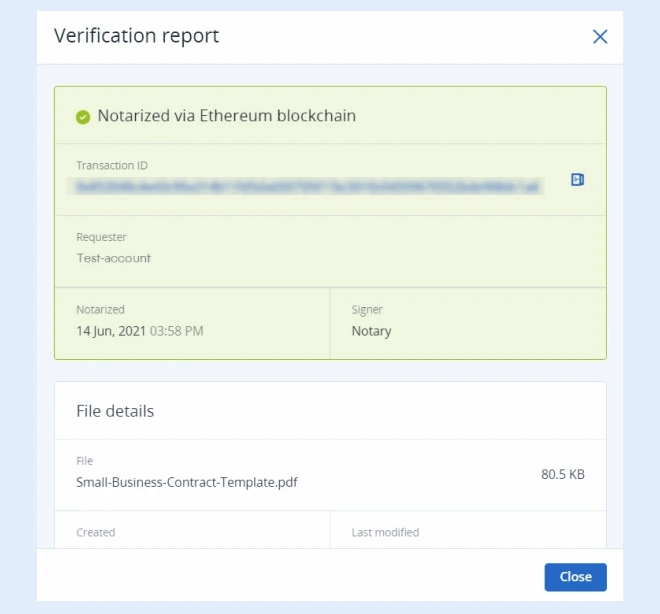Screen dimensions: 660x614
Task: Click the Last modified field label
Action: pos(385,533)
